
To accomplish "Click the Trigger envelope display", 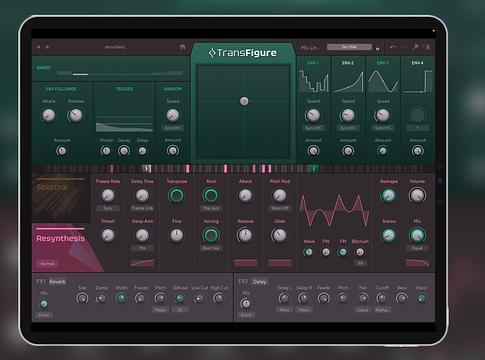I will click(124, 124).
